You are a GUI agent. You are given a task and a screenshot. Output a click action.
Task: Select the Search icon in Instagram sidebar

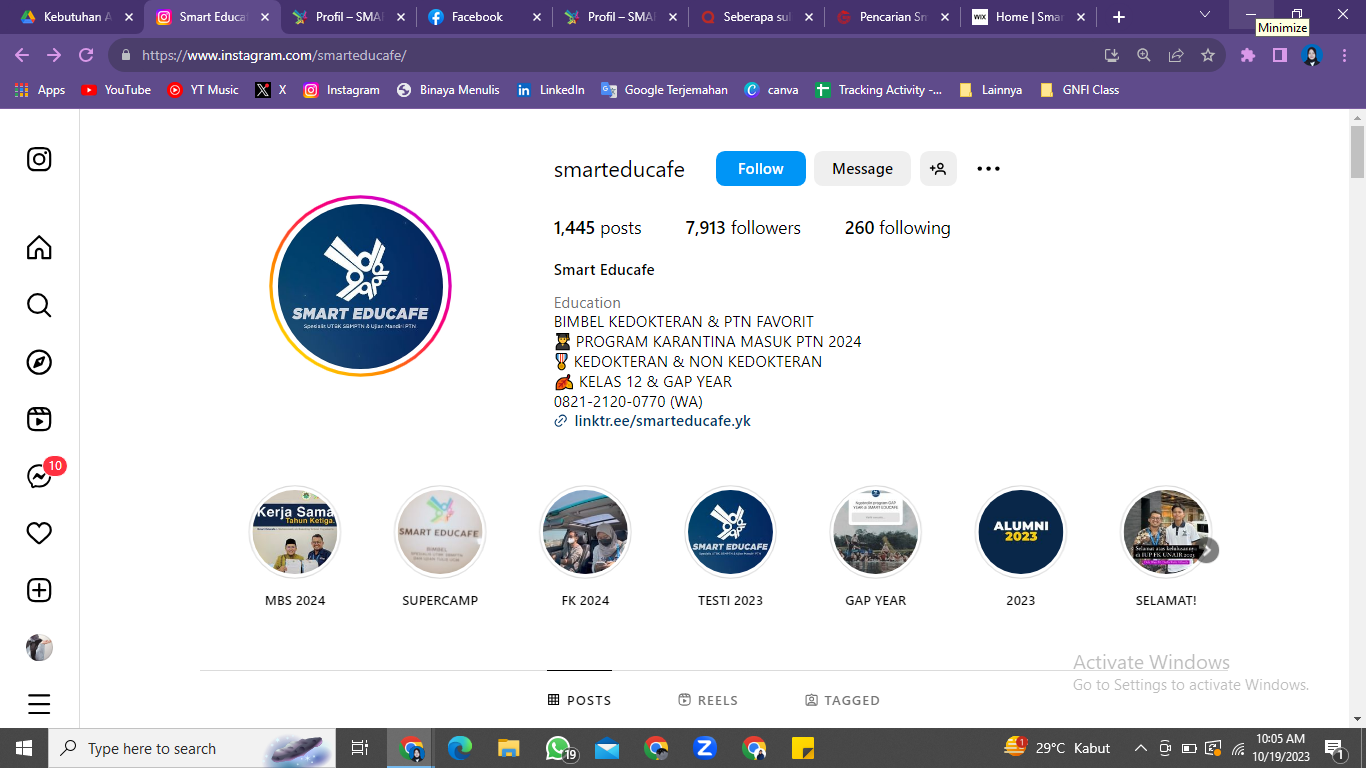38,305
